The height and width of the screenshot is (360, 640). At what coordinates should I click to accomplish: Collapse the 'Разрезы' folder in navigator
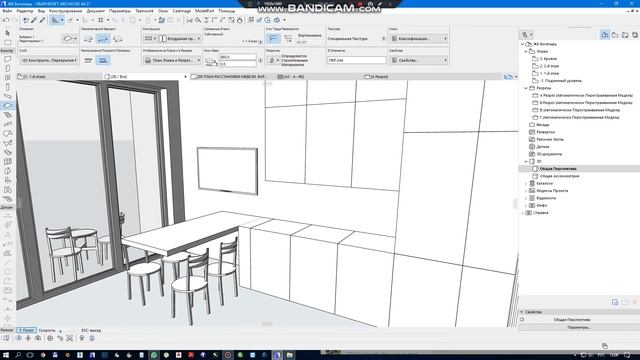click(526, 88)
